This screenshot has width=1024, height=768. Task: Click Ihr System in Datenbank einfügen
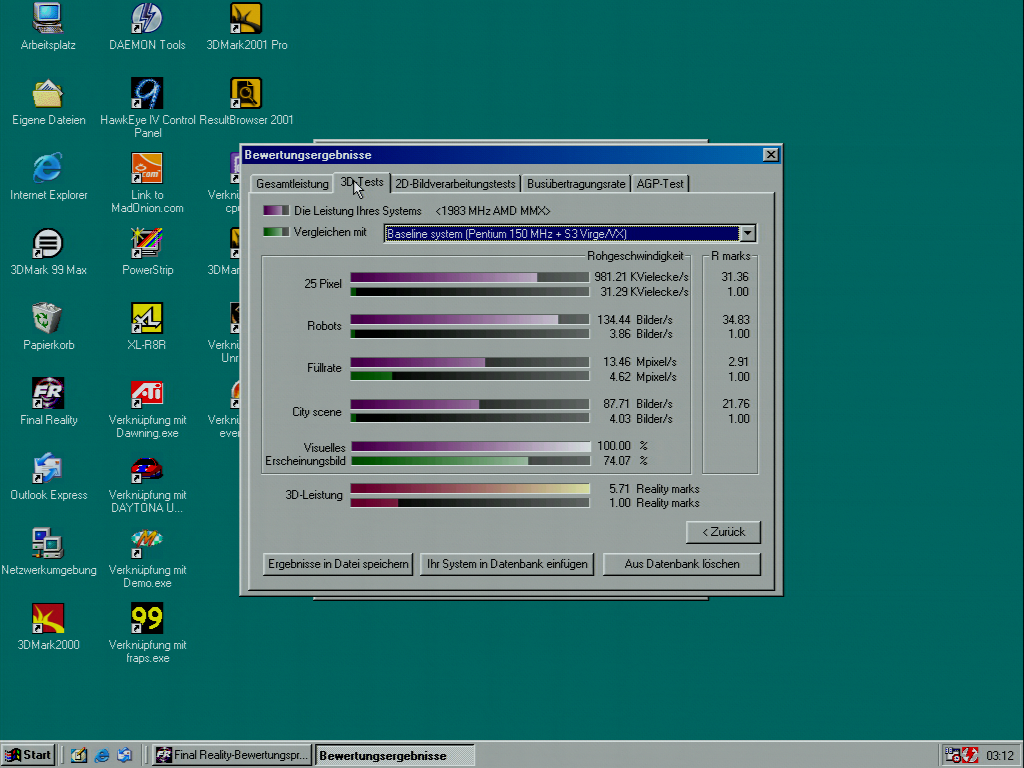(x=507, y=564)
